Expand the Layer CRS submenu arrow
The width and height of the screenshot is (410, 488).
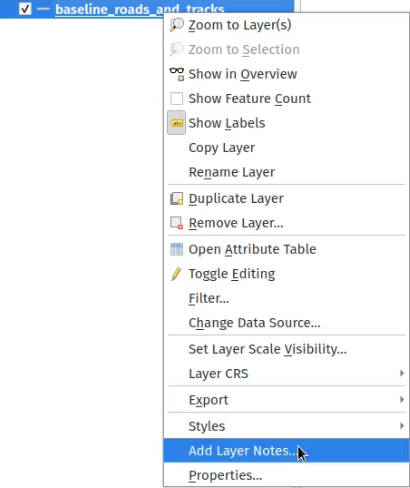402,373
